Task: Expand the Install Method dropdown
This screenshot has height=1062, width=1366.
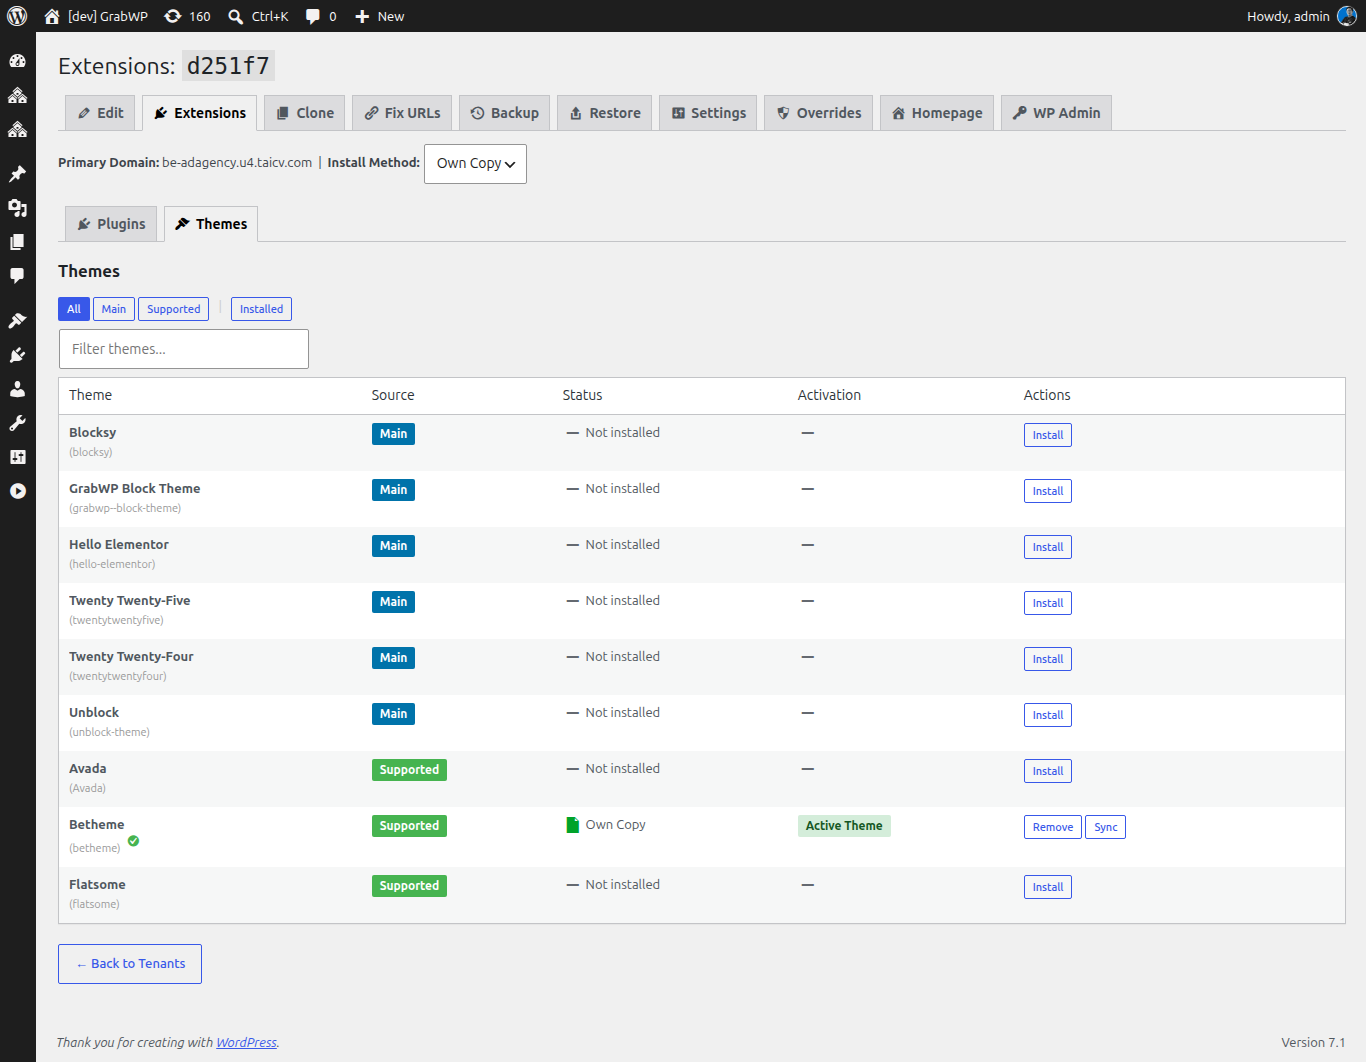Action: point(475,164)
